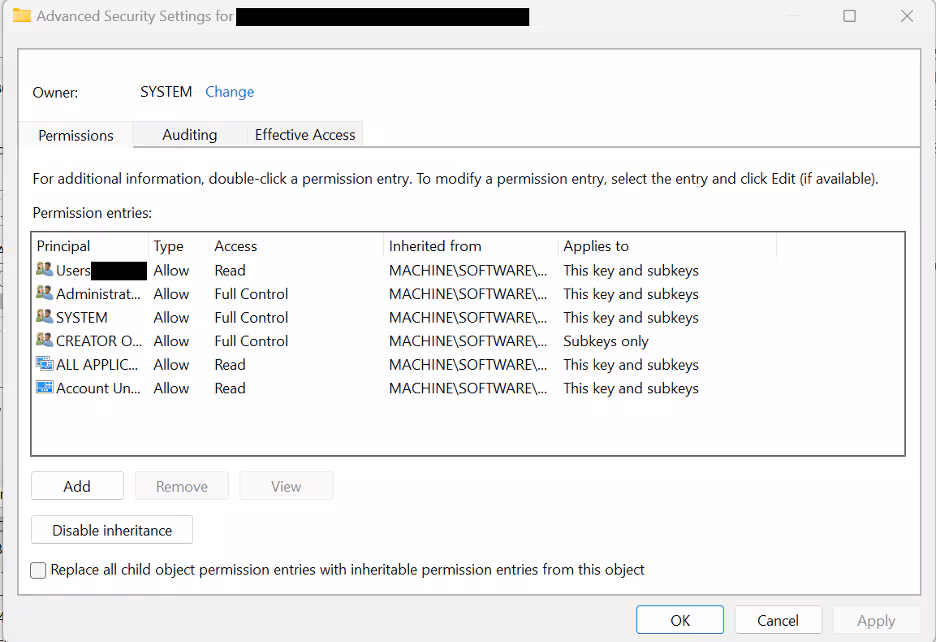Click the Users principal group icon
The height and width of the screenshot is (642, 936).
click(44, 270)
